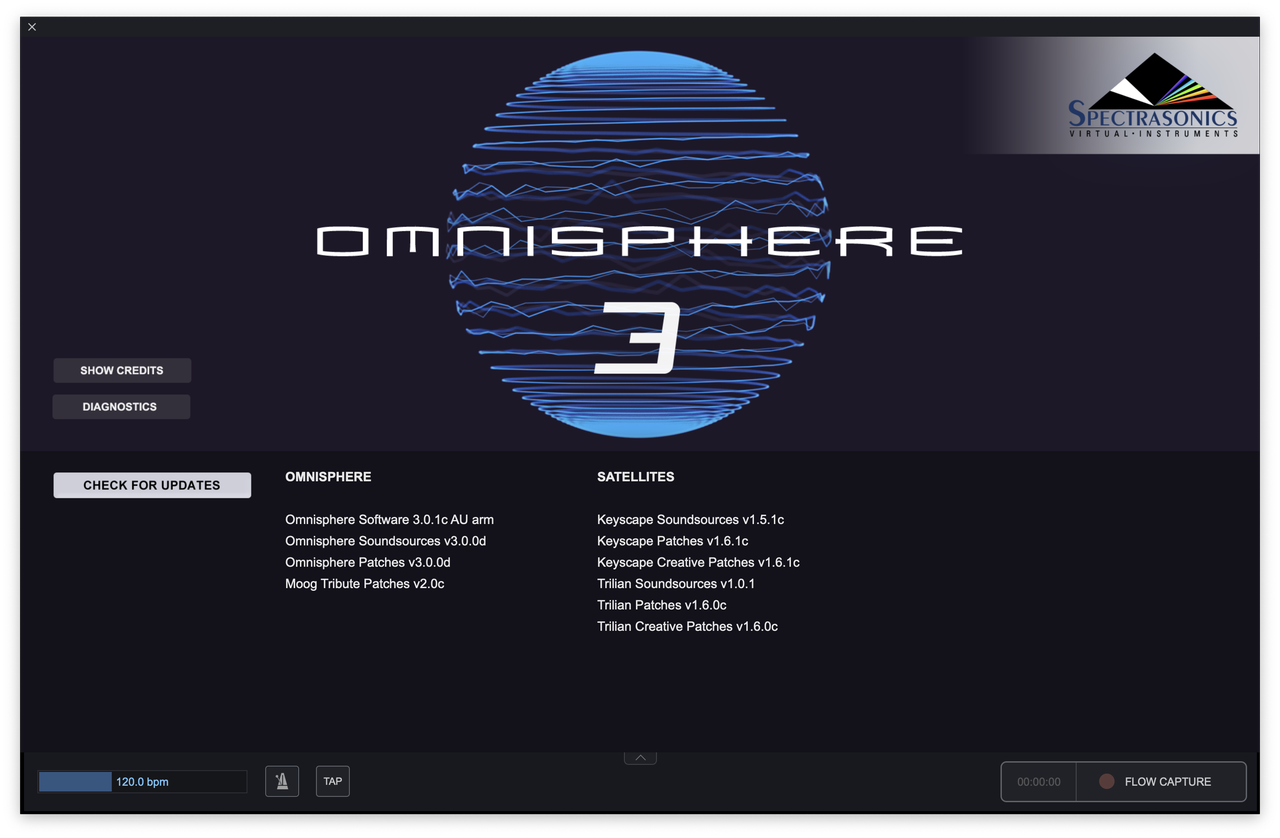This screenshot has width=1280, height=838.
Task: Select Trilian Soundsources v1.0.1 text
Action: [x=676, y=584]
